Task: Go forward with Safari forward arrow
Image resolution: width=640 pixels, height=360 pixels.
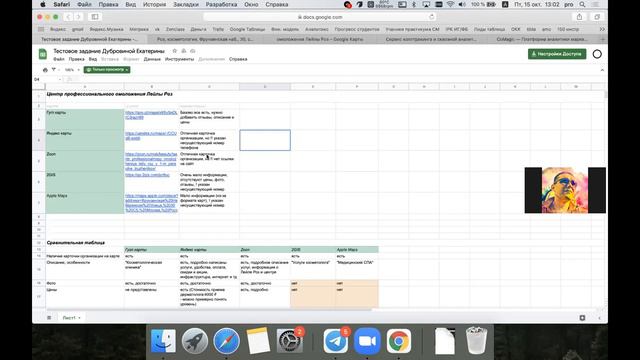Action: (78, 17)
